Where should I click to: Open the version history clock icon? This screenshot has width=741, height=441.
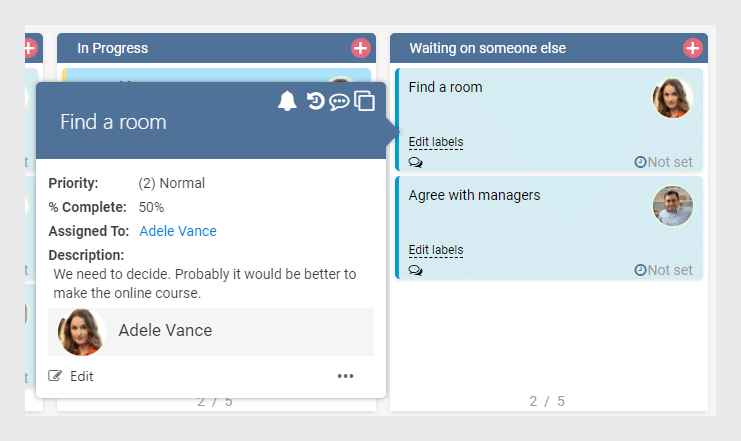tap(315, 101)
